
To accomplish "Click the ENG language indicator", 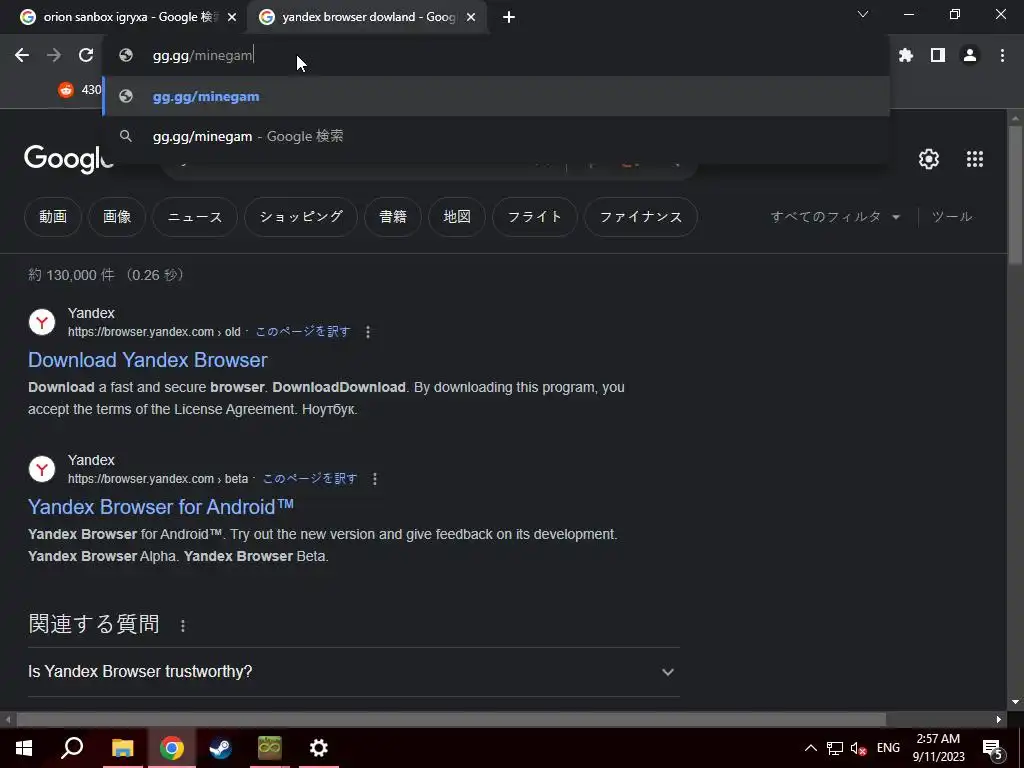I will click(x=888, y=748).
